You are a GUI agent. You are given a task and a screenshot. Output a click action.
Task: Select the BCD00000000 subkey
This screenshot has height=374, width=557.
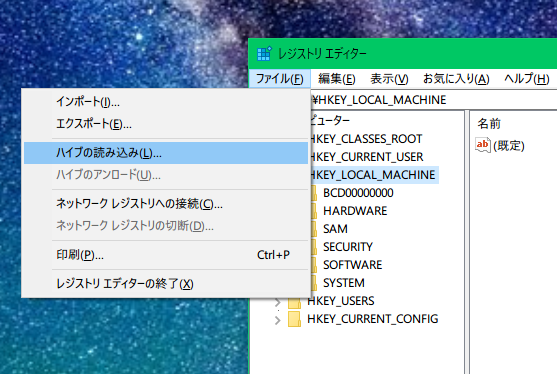358,193
